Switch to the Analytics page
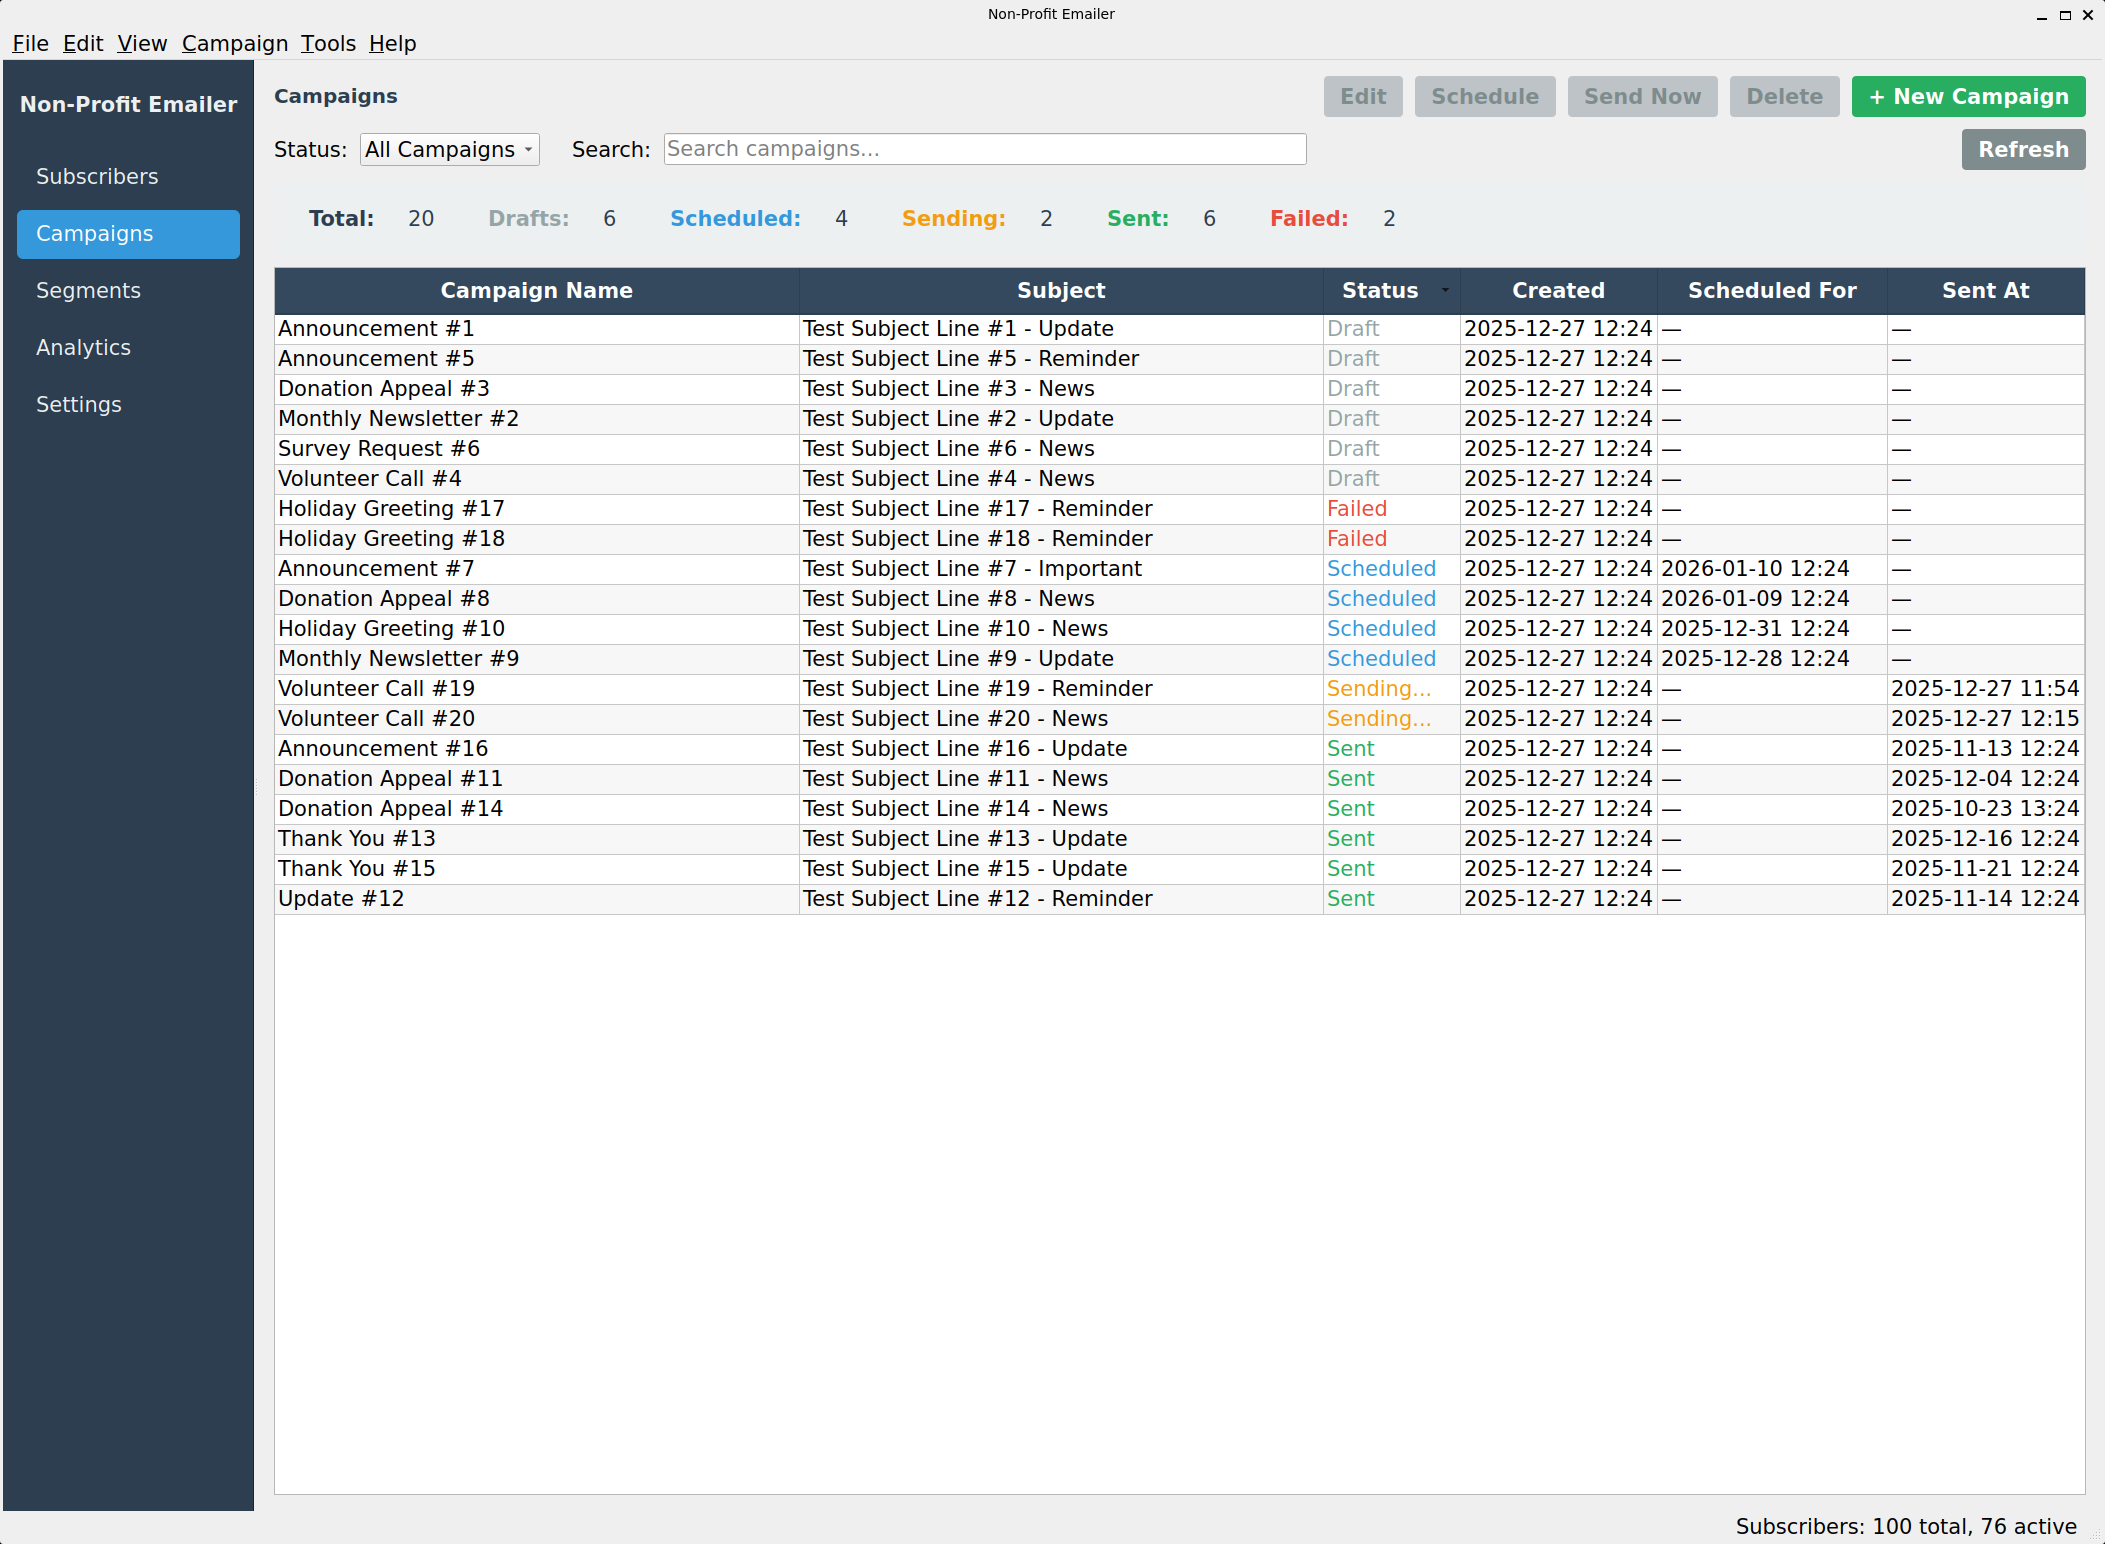Screen dimensions: 2105x1544 tap(83, 348)
